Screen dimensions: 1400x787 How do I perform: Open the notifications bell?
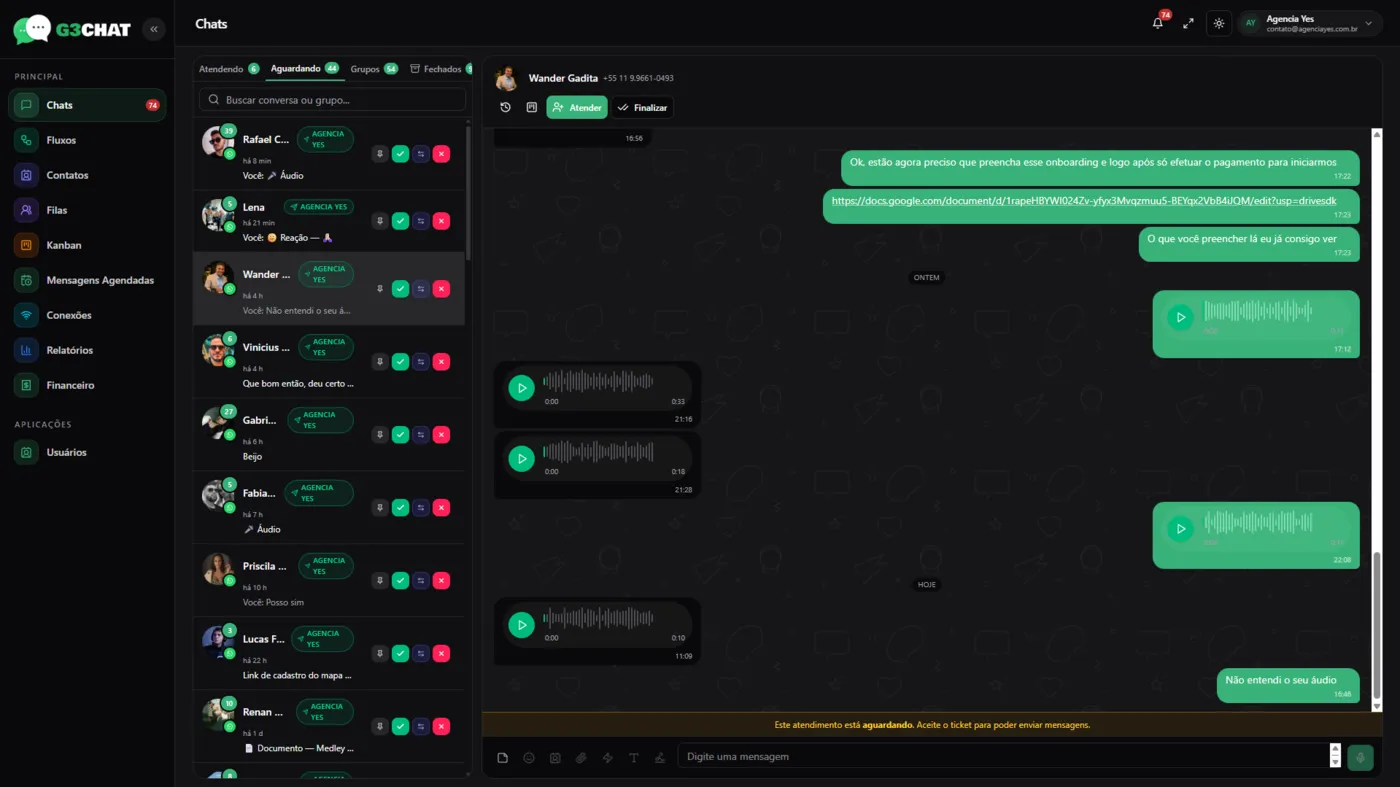pos(1158,23)
